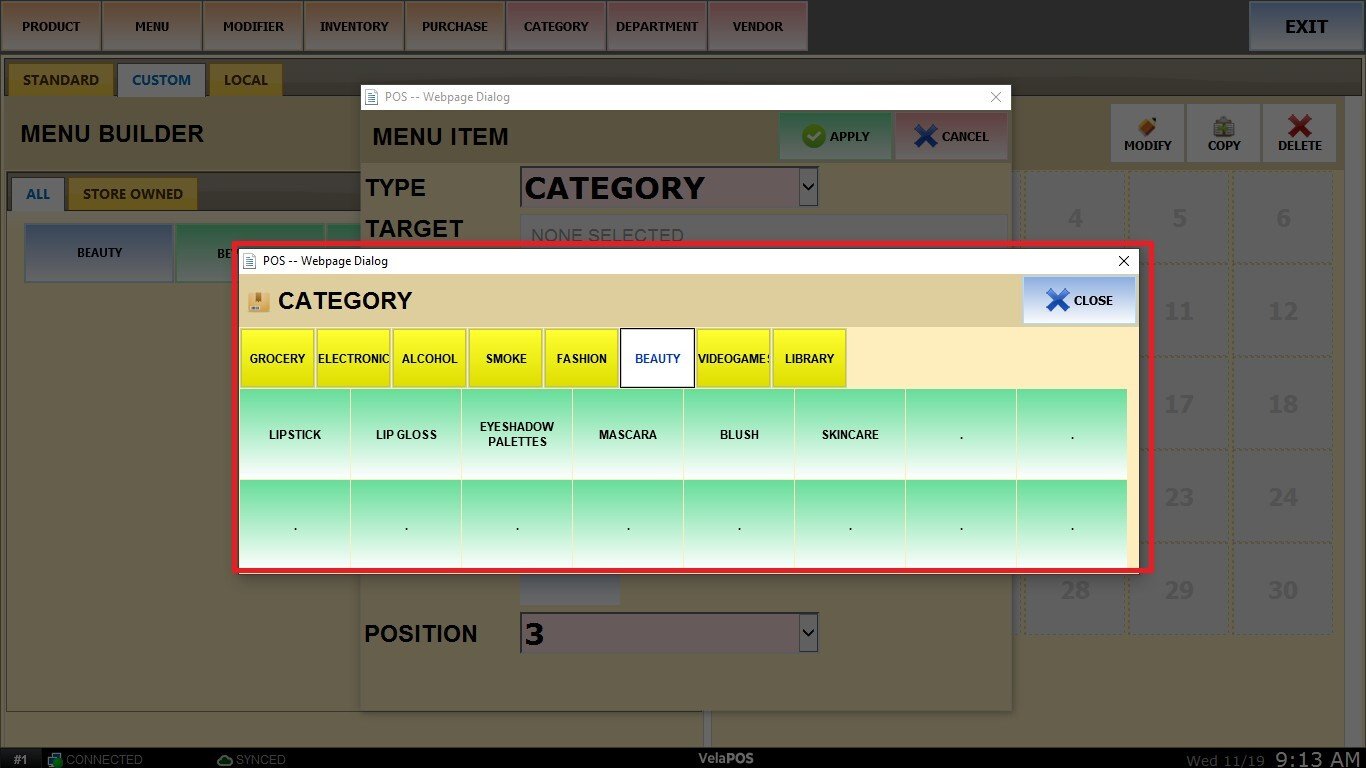Open the Alcohol category tab
Image resolution: width=1366 pixels, height=768 pixels.
[429, 358]
